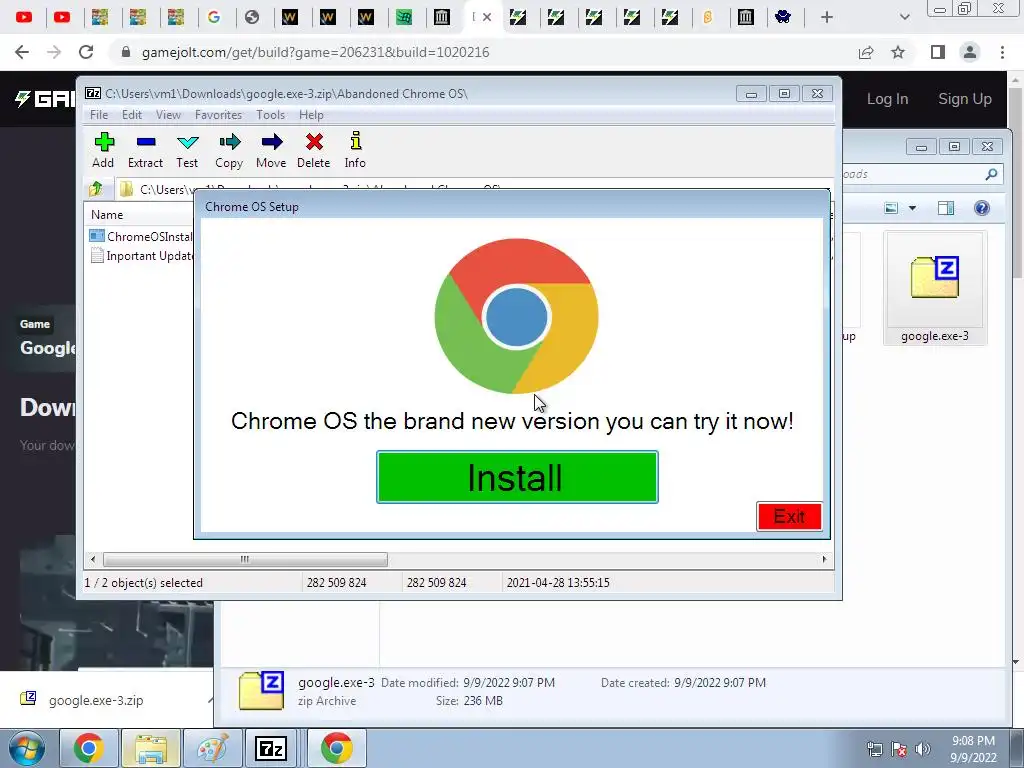Select the Inportant Update file row
The image size is (1024, 768).
(141, 256)
